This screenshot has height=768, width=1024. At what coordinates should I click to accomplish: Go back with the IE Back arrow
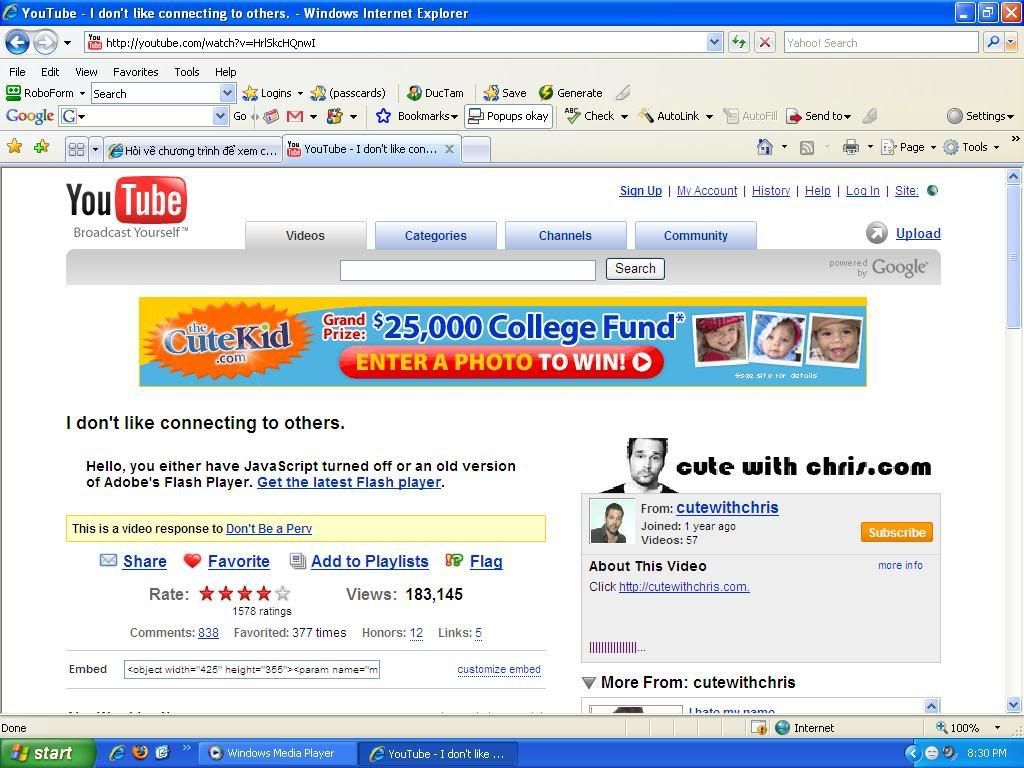coord(17,43)
